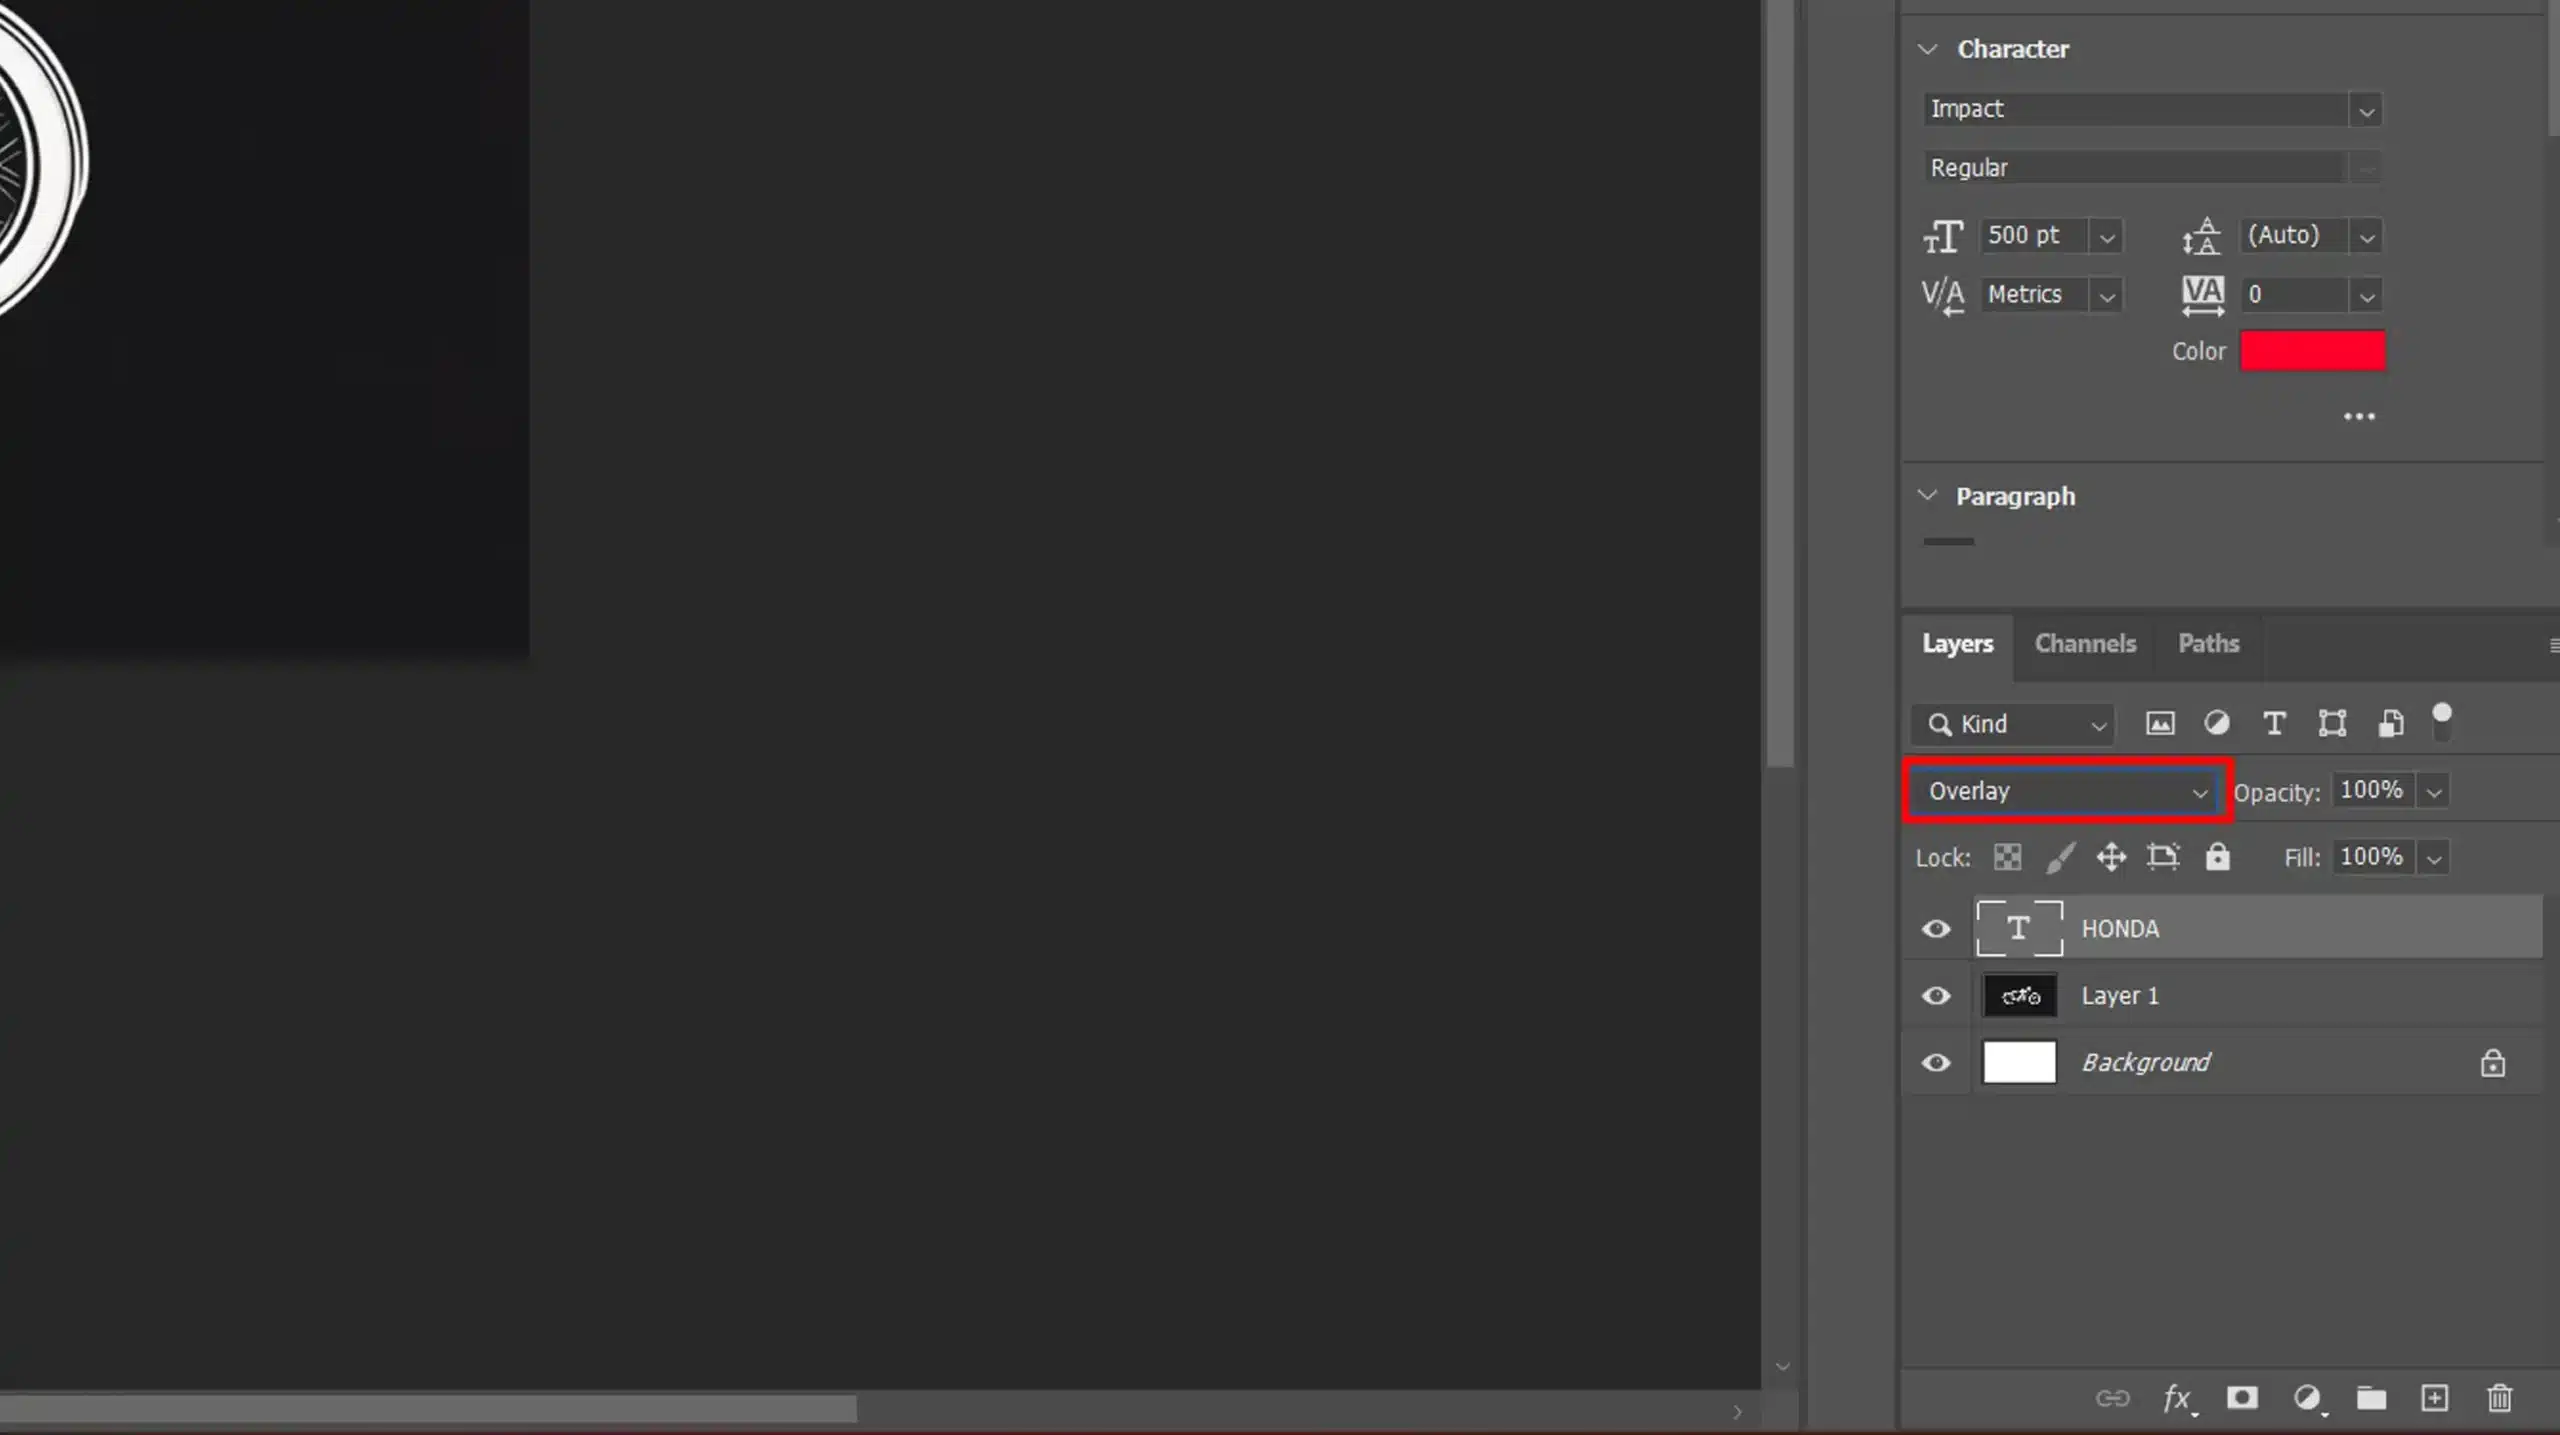Click the shape layer filter icon
This screenshot has height=1435, width=2560.
click(2330, 723)
